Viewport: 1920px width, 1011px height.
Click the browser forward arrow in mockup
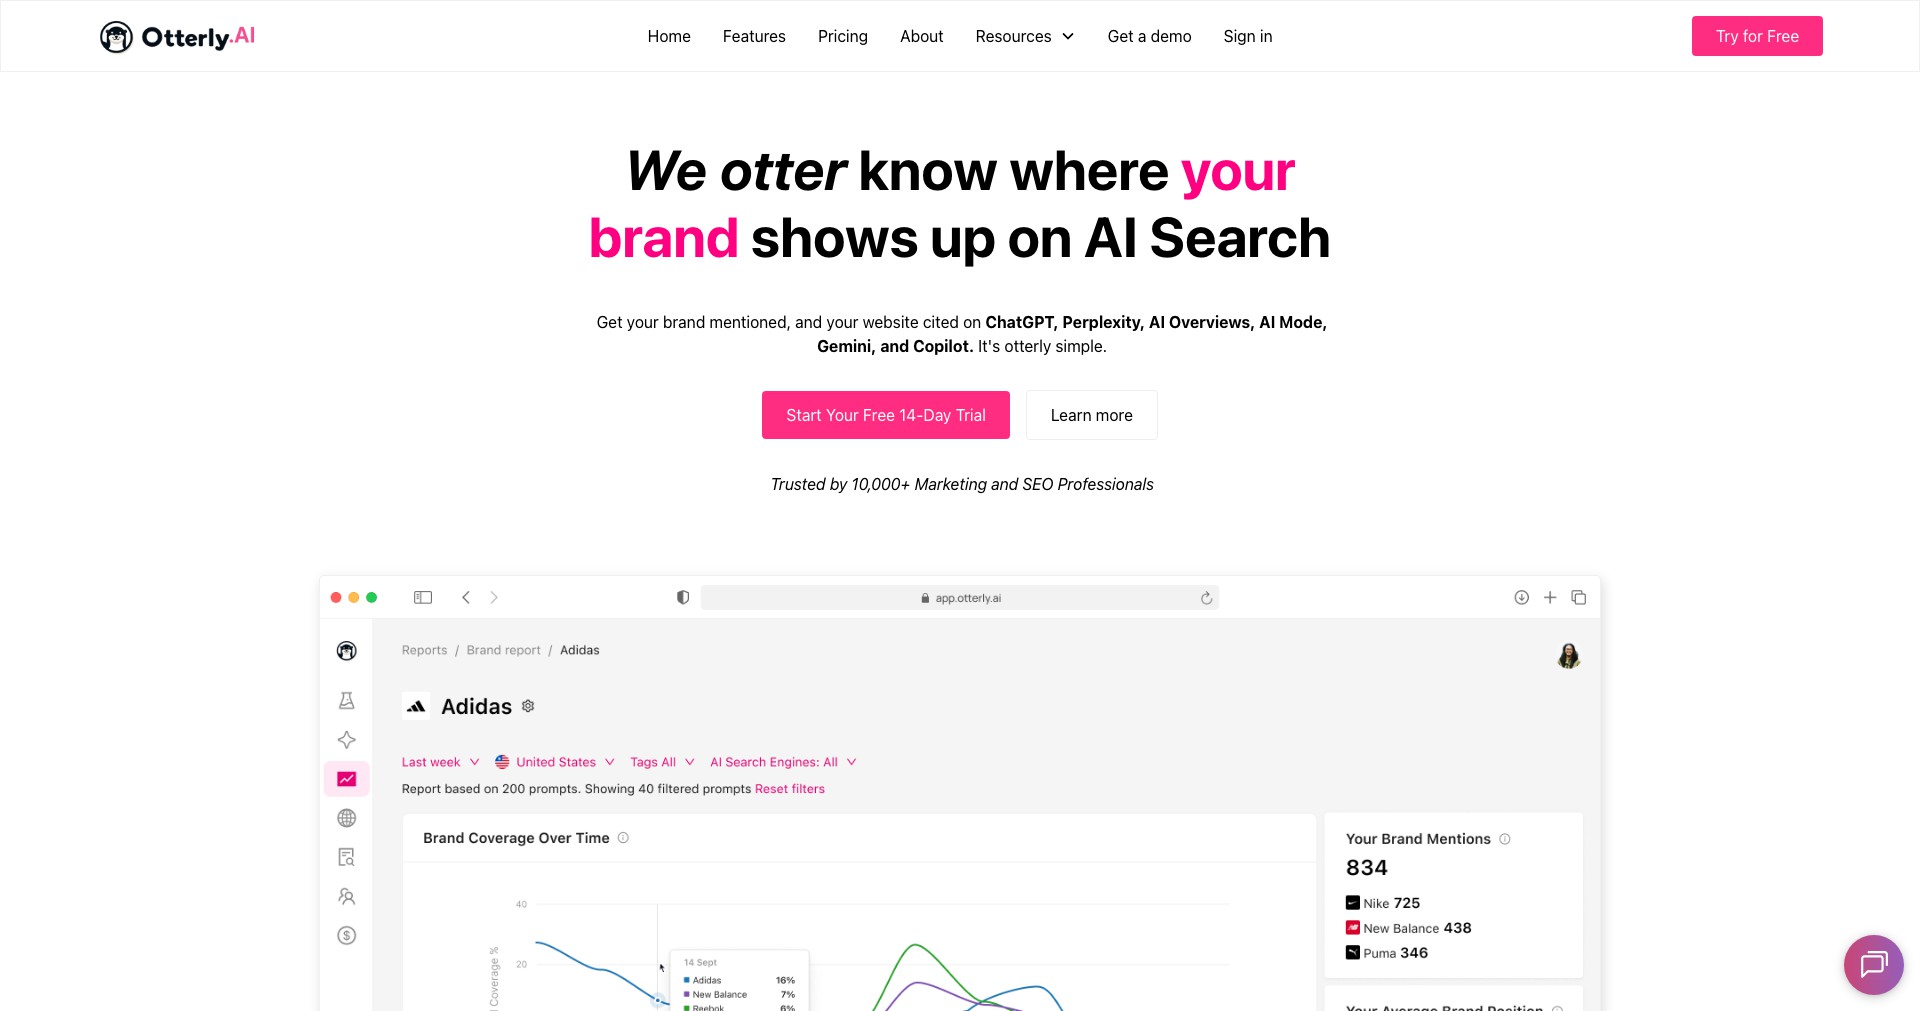(x=494, y=597)
